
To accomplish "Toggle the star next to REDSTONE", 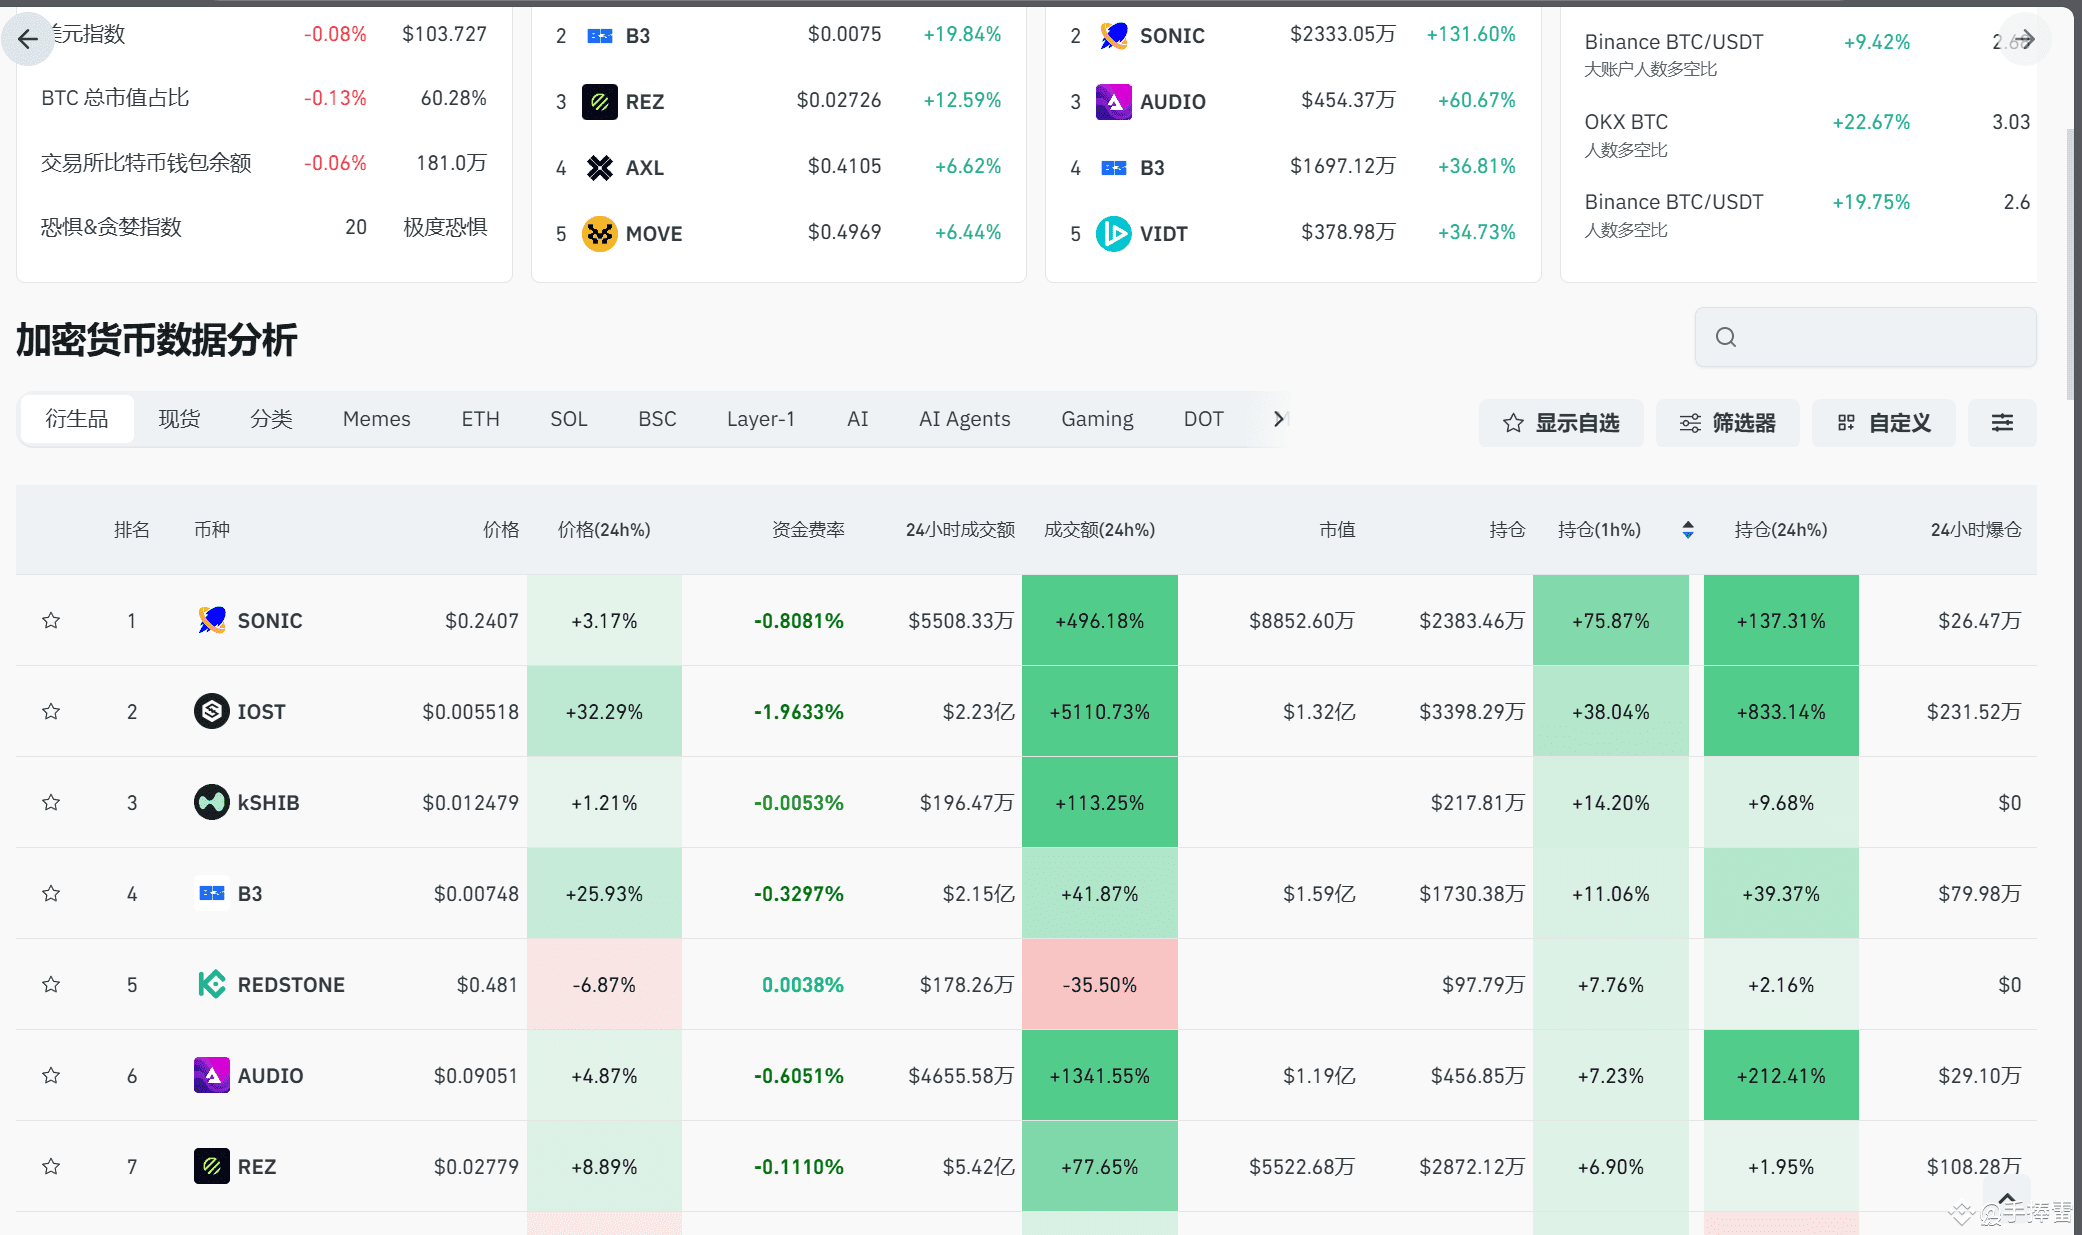I will (51, 984).
